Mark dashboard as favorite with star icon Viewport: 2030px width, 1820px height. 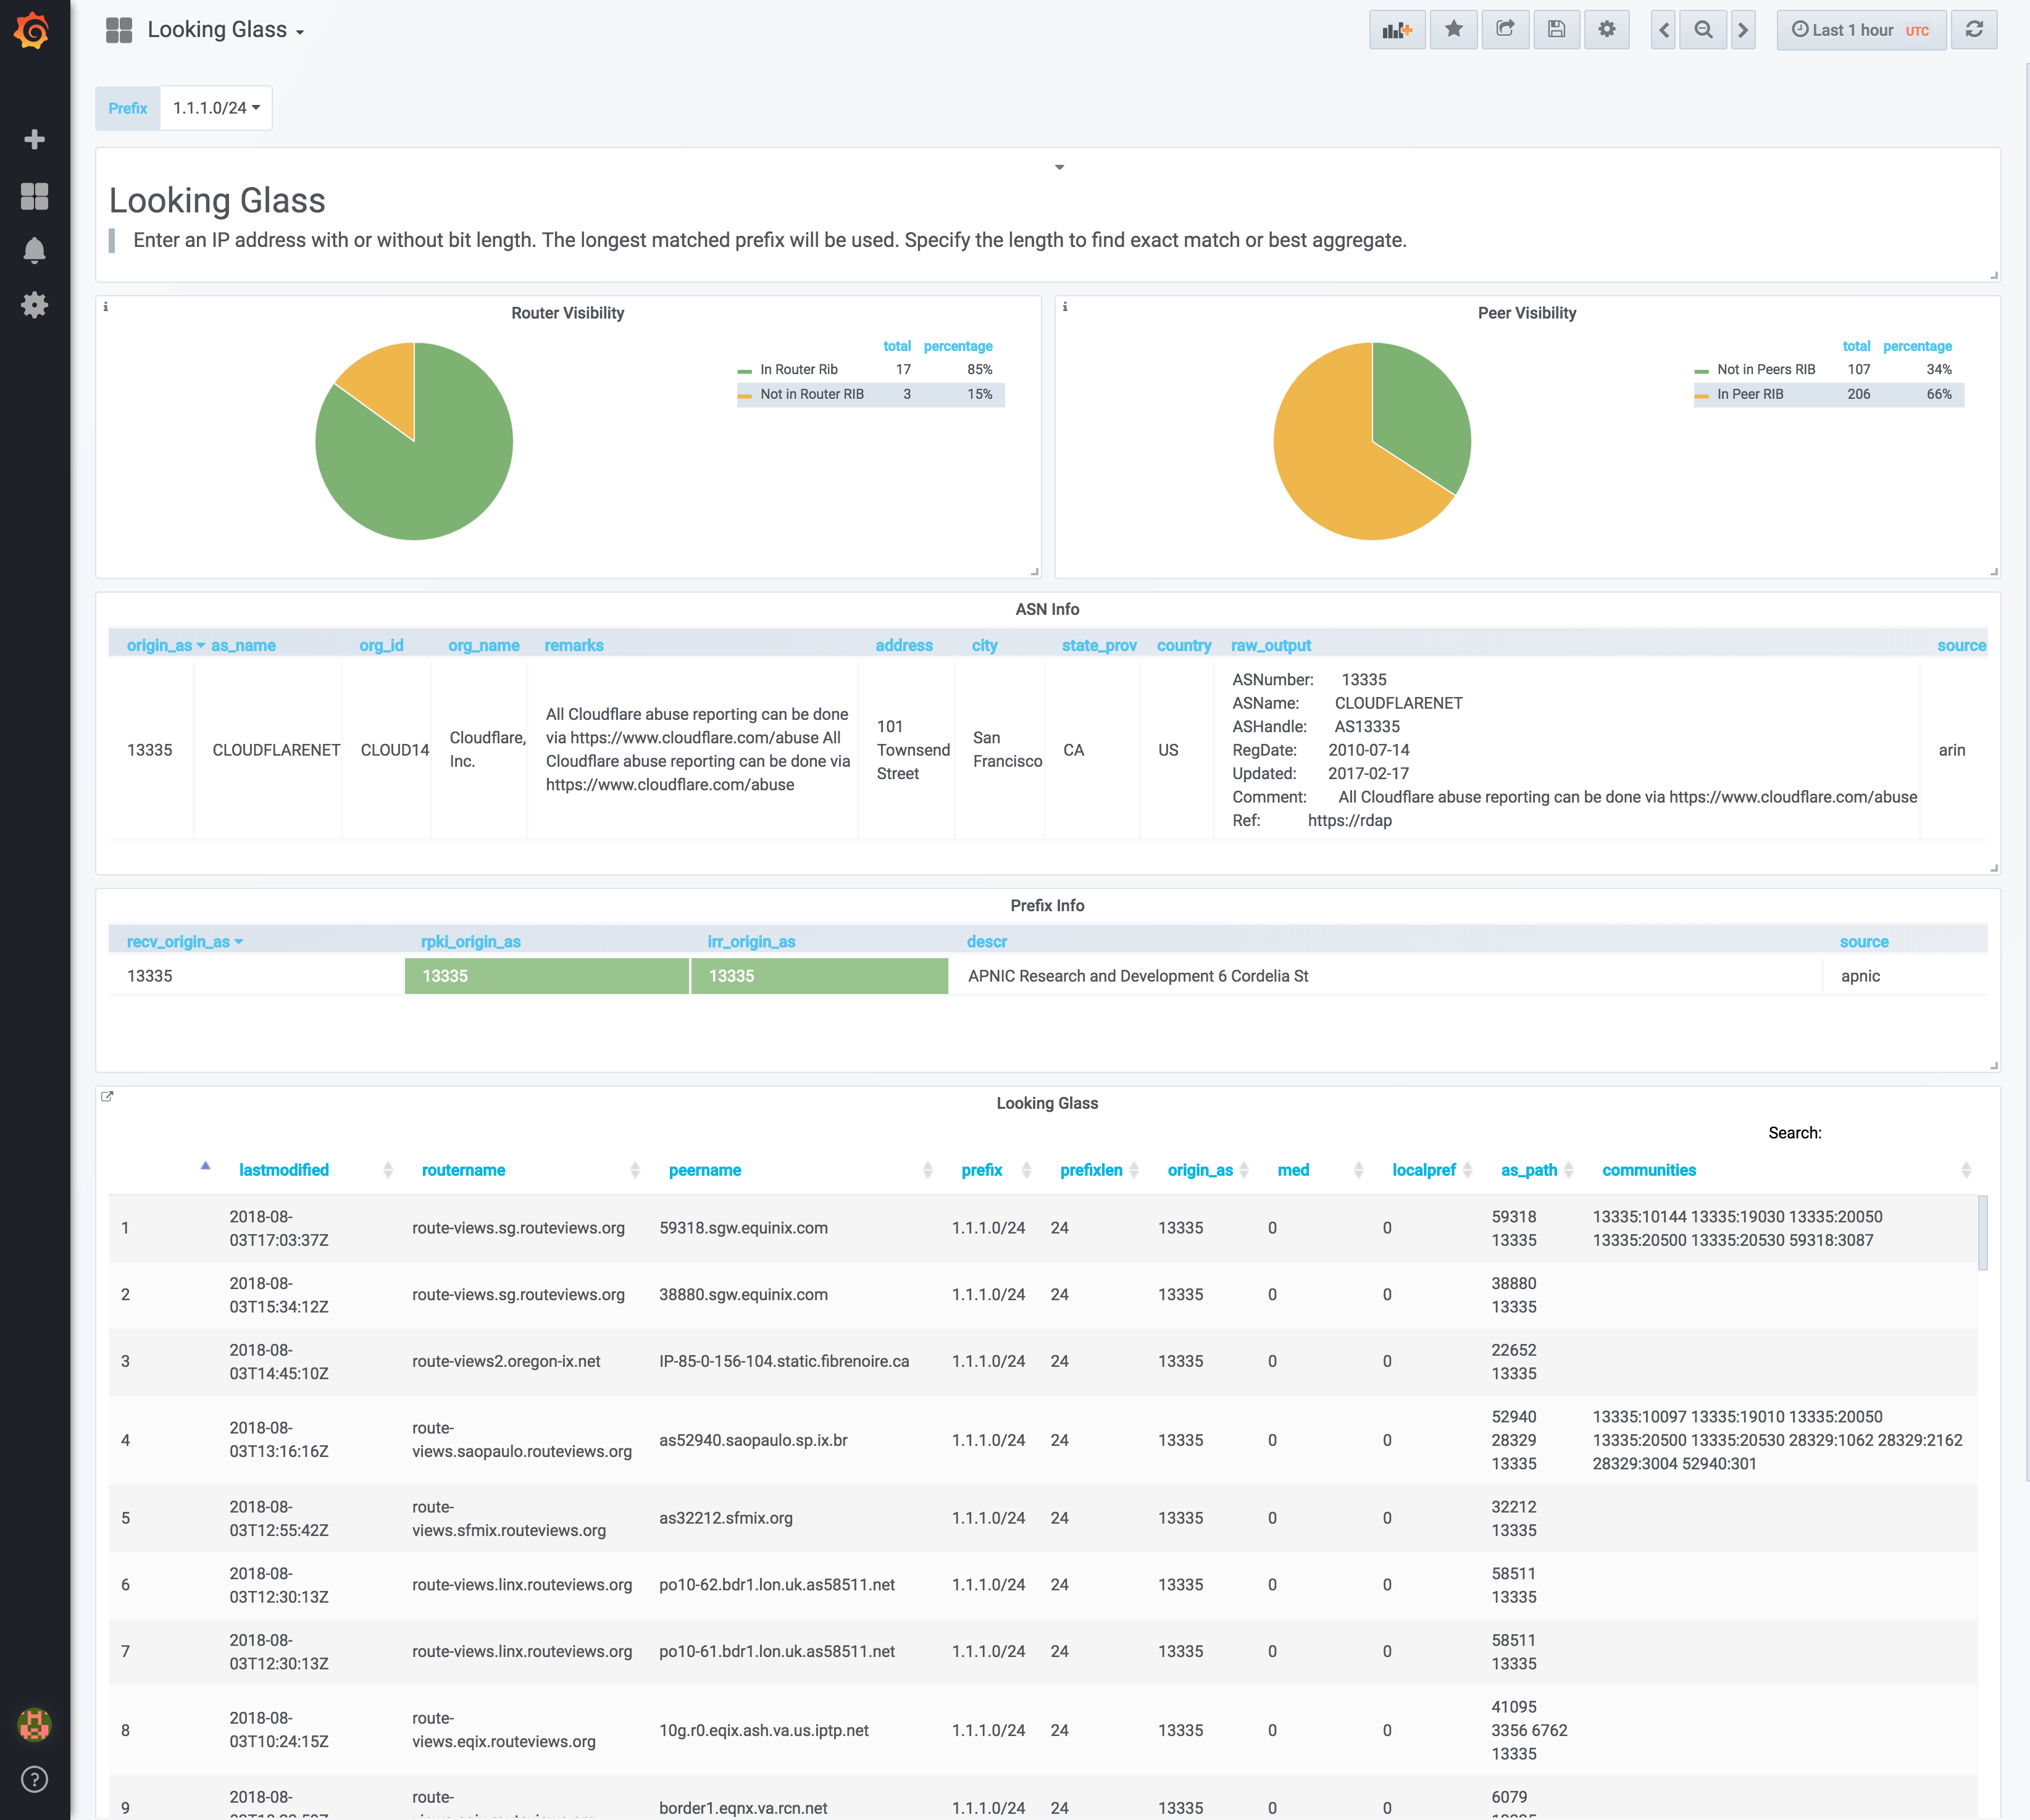1453,30
